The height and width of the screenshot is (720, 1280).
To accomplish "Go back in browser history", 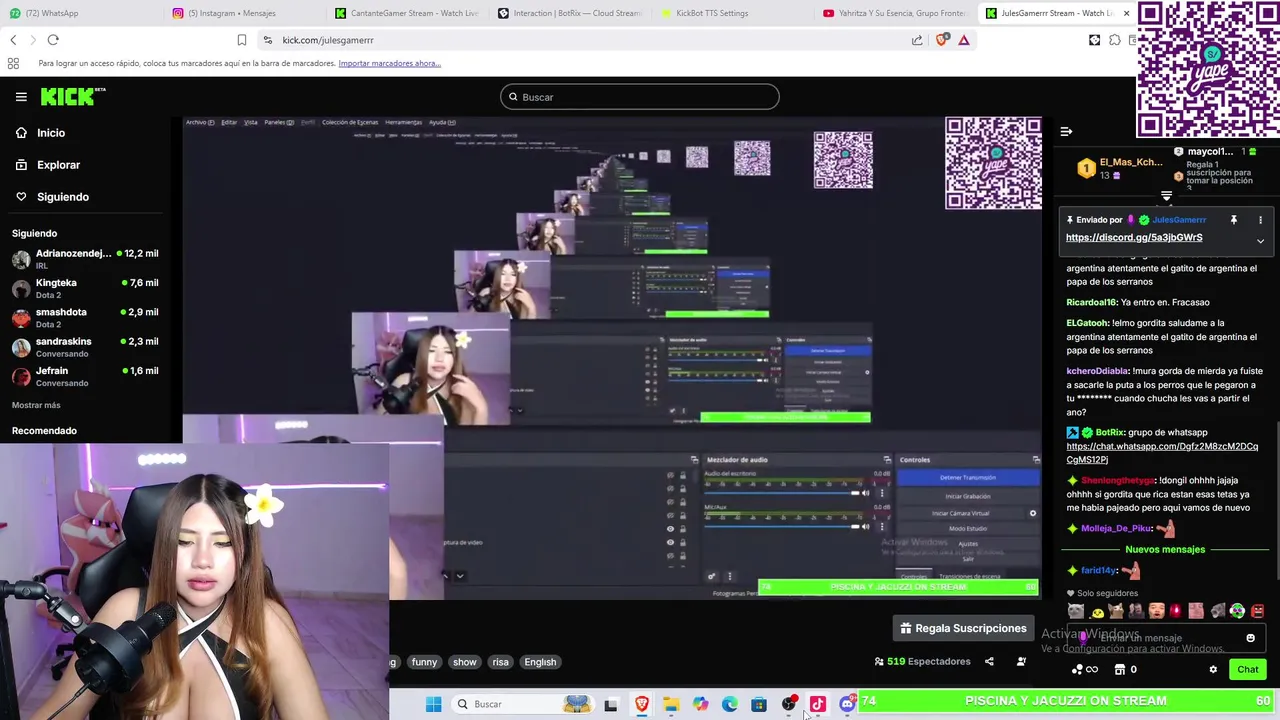I will click(x=13, y=40).
